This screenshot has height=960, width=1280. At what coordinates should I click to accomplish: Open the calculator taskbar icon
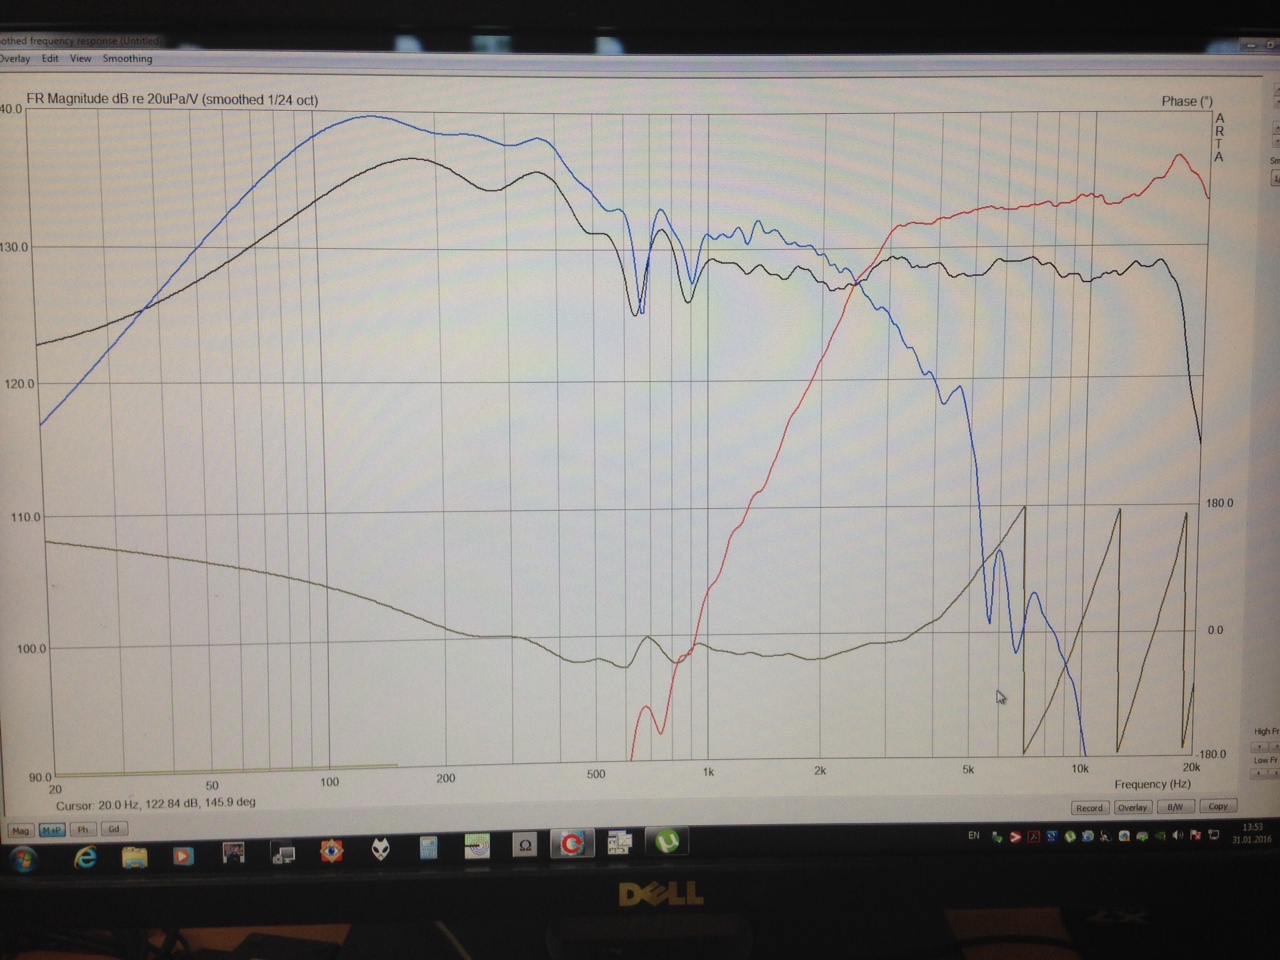429,849
